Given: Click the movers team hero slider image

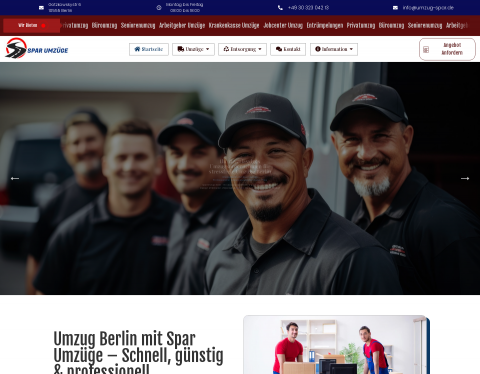Looking at the screenshot, I should click(x=240, y=178).
